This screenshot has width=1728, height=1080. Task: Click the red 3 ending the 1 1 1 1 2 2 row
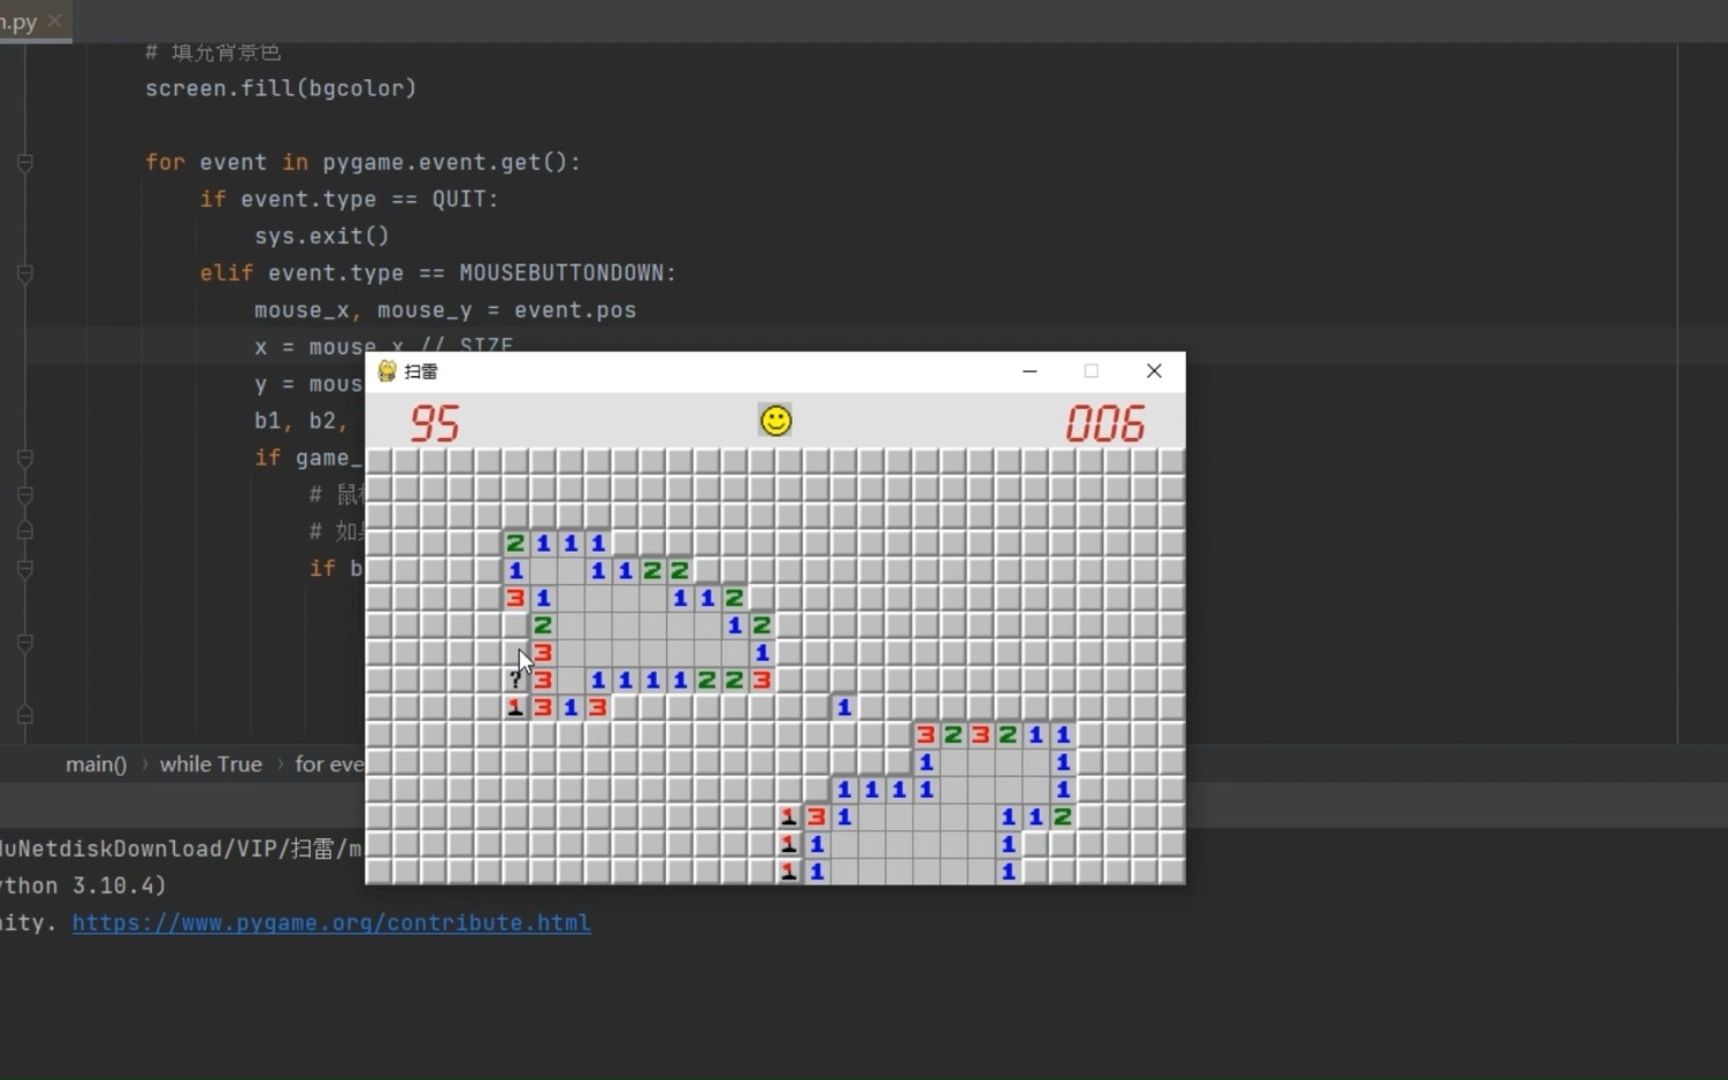click(x=762, y=680)
